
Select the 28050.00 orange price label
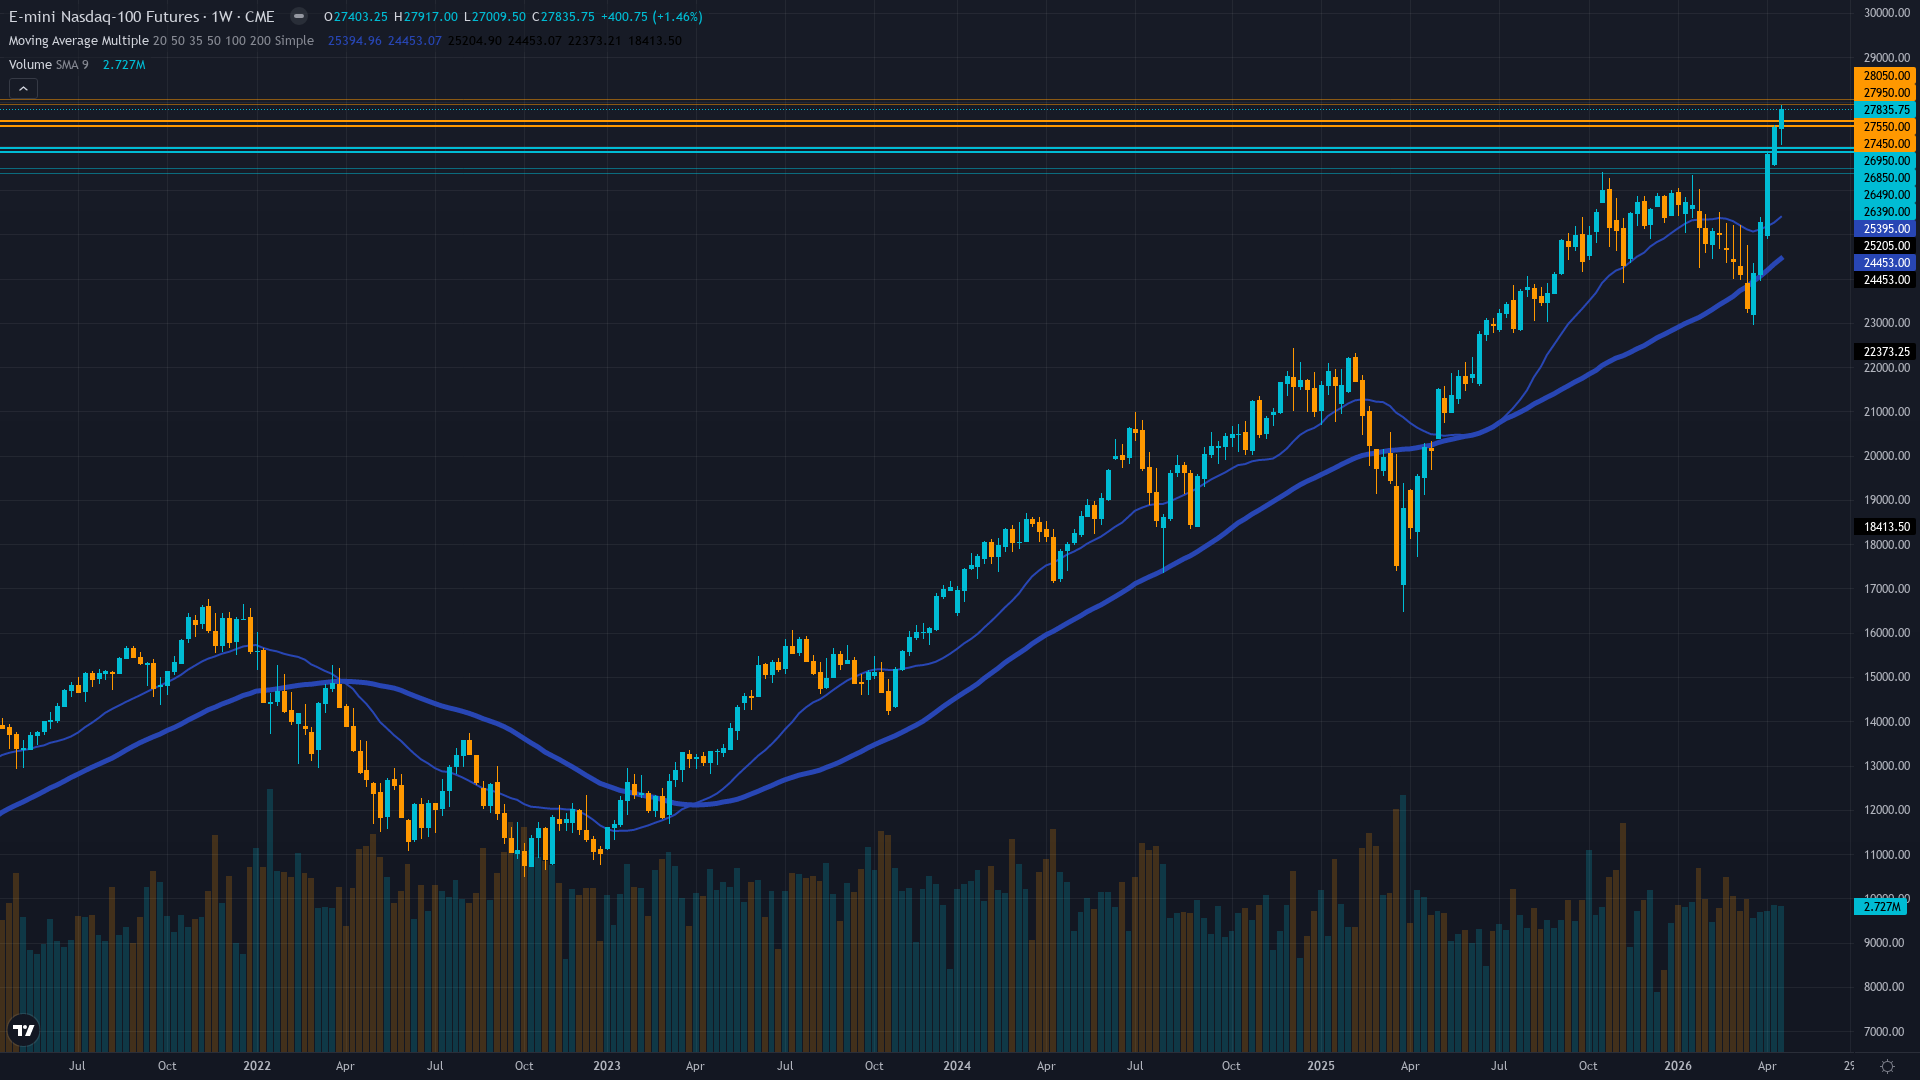[x=1885, y=76]
